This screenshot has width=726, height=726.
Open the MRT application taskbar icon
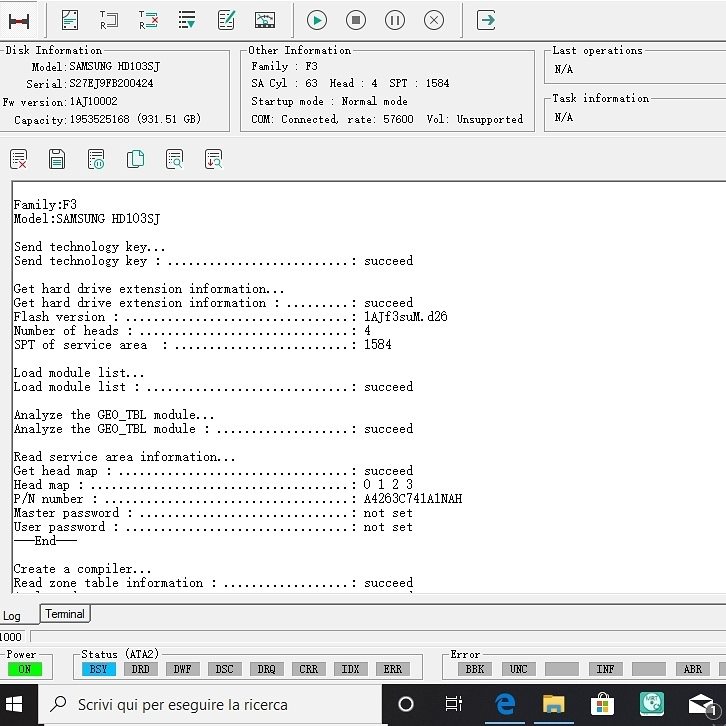pos(652,705)
